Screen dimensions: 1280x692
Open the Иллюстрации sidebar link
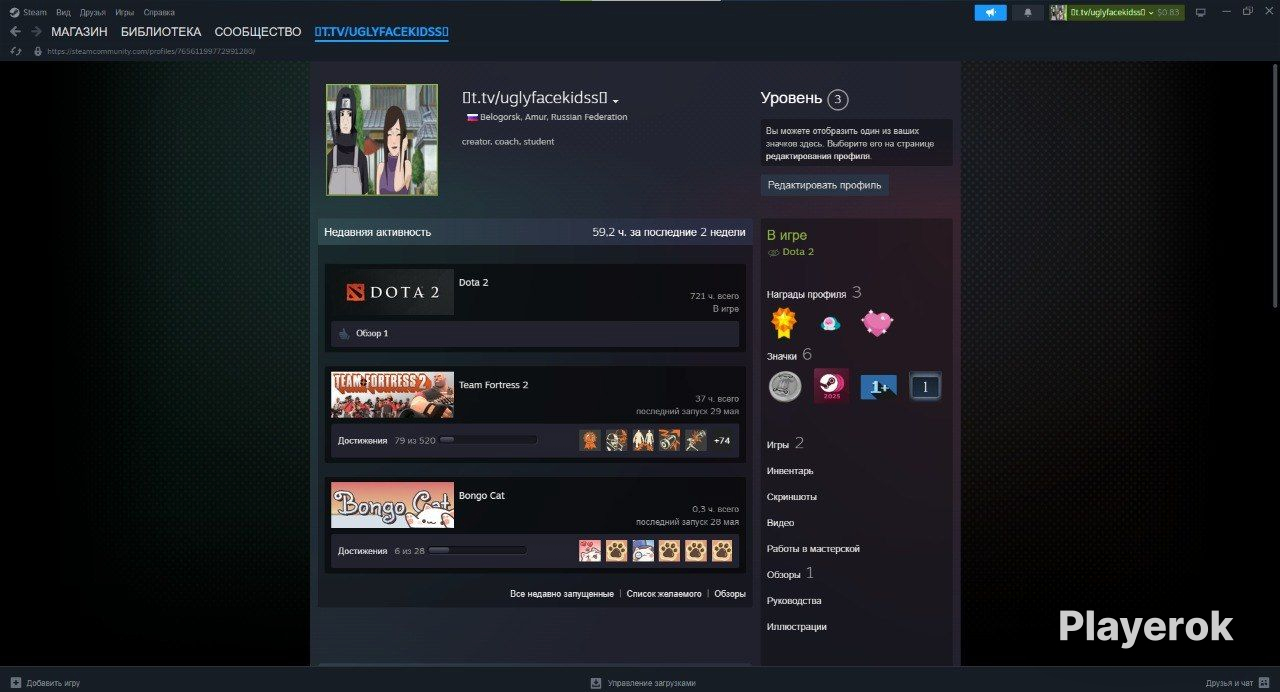[x=797, y=627]
